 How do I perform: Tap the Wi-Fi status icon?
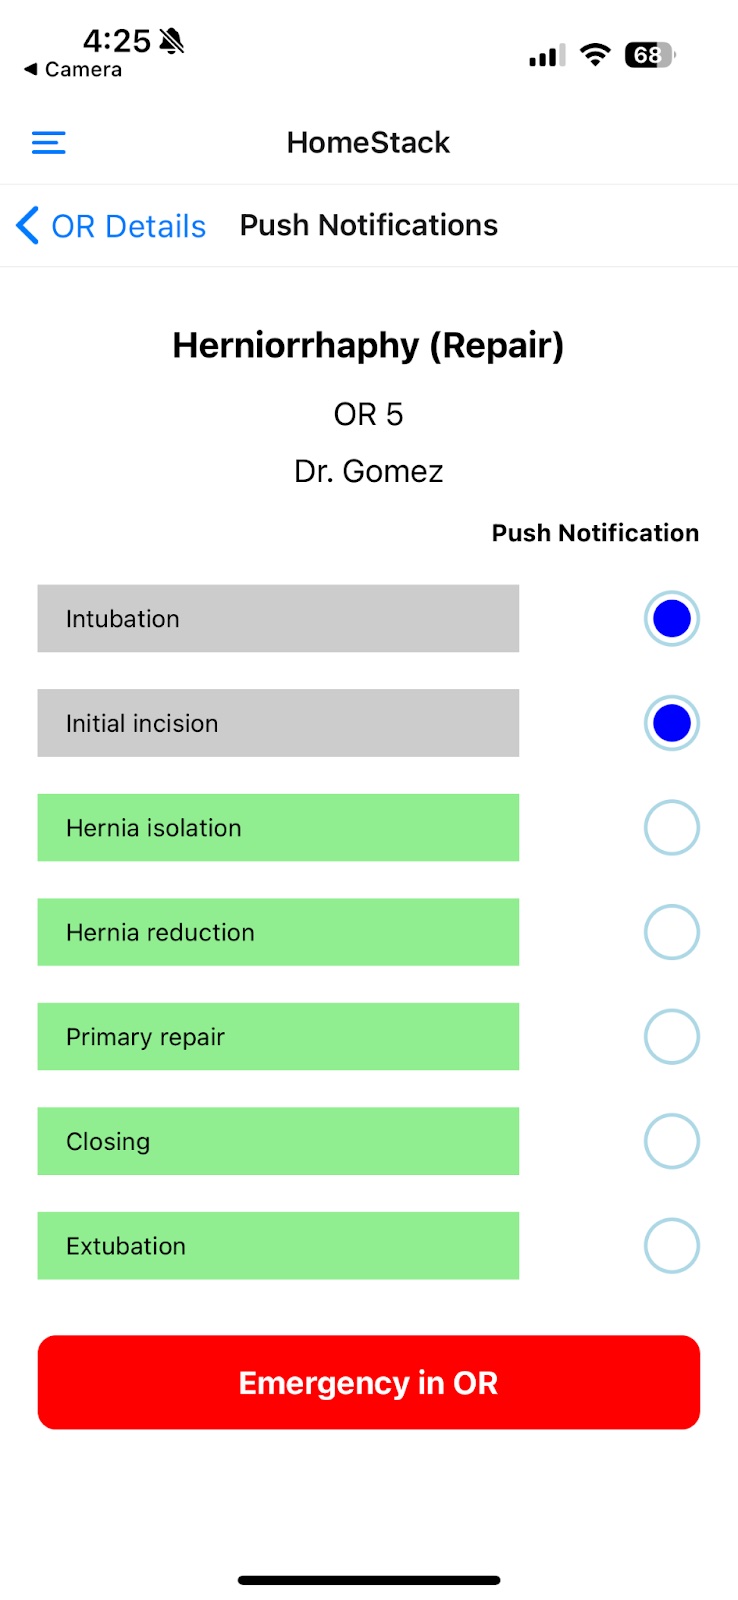click(x=595, y=55)
